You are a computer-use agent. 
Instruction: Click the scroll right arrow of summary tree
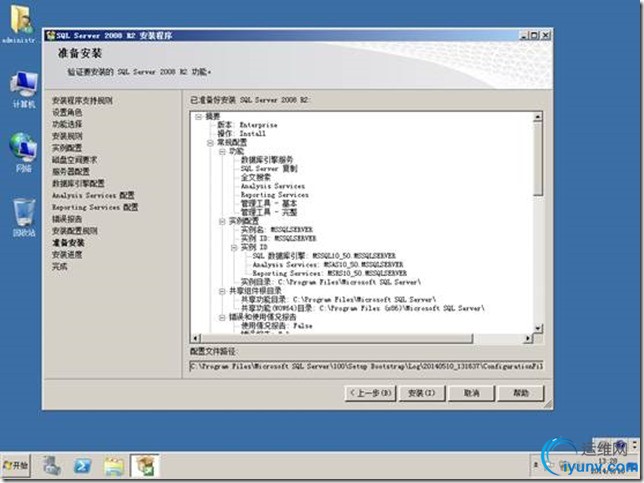(528, 338)
